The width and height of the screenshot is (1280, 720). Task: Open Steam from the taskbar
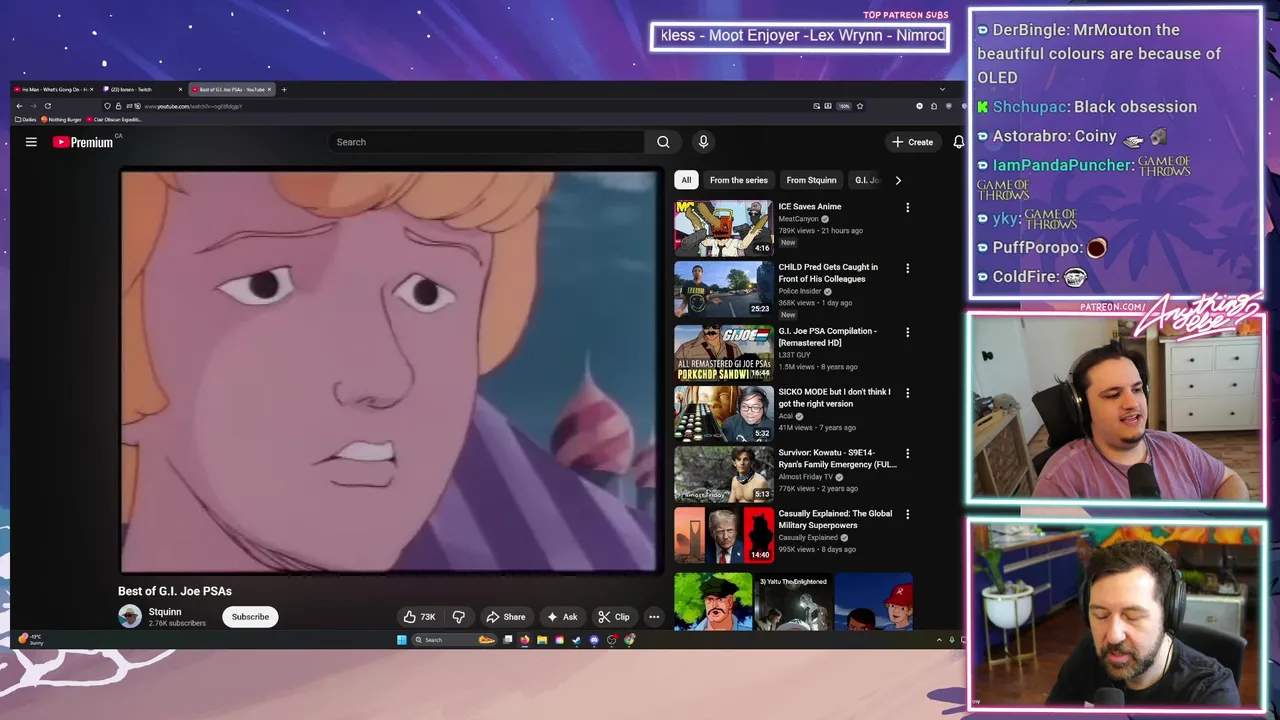pyautogui.click(x=576, y=640)
